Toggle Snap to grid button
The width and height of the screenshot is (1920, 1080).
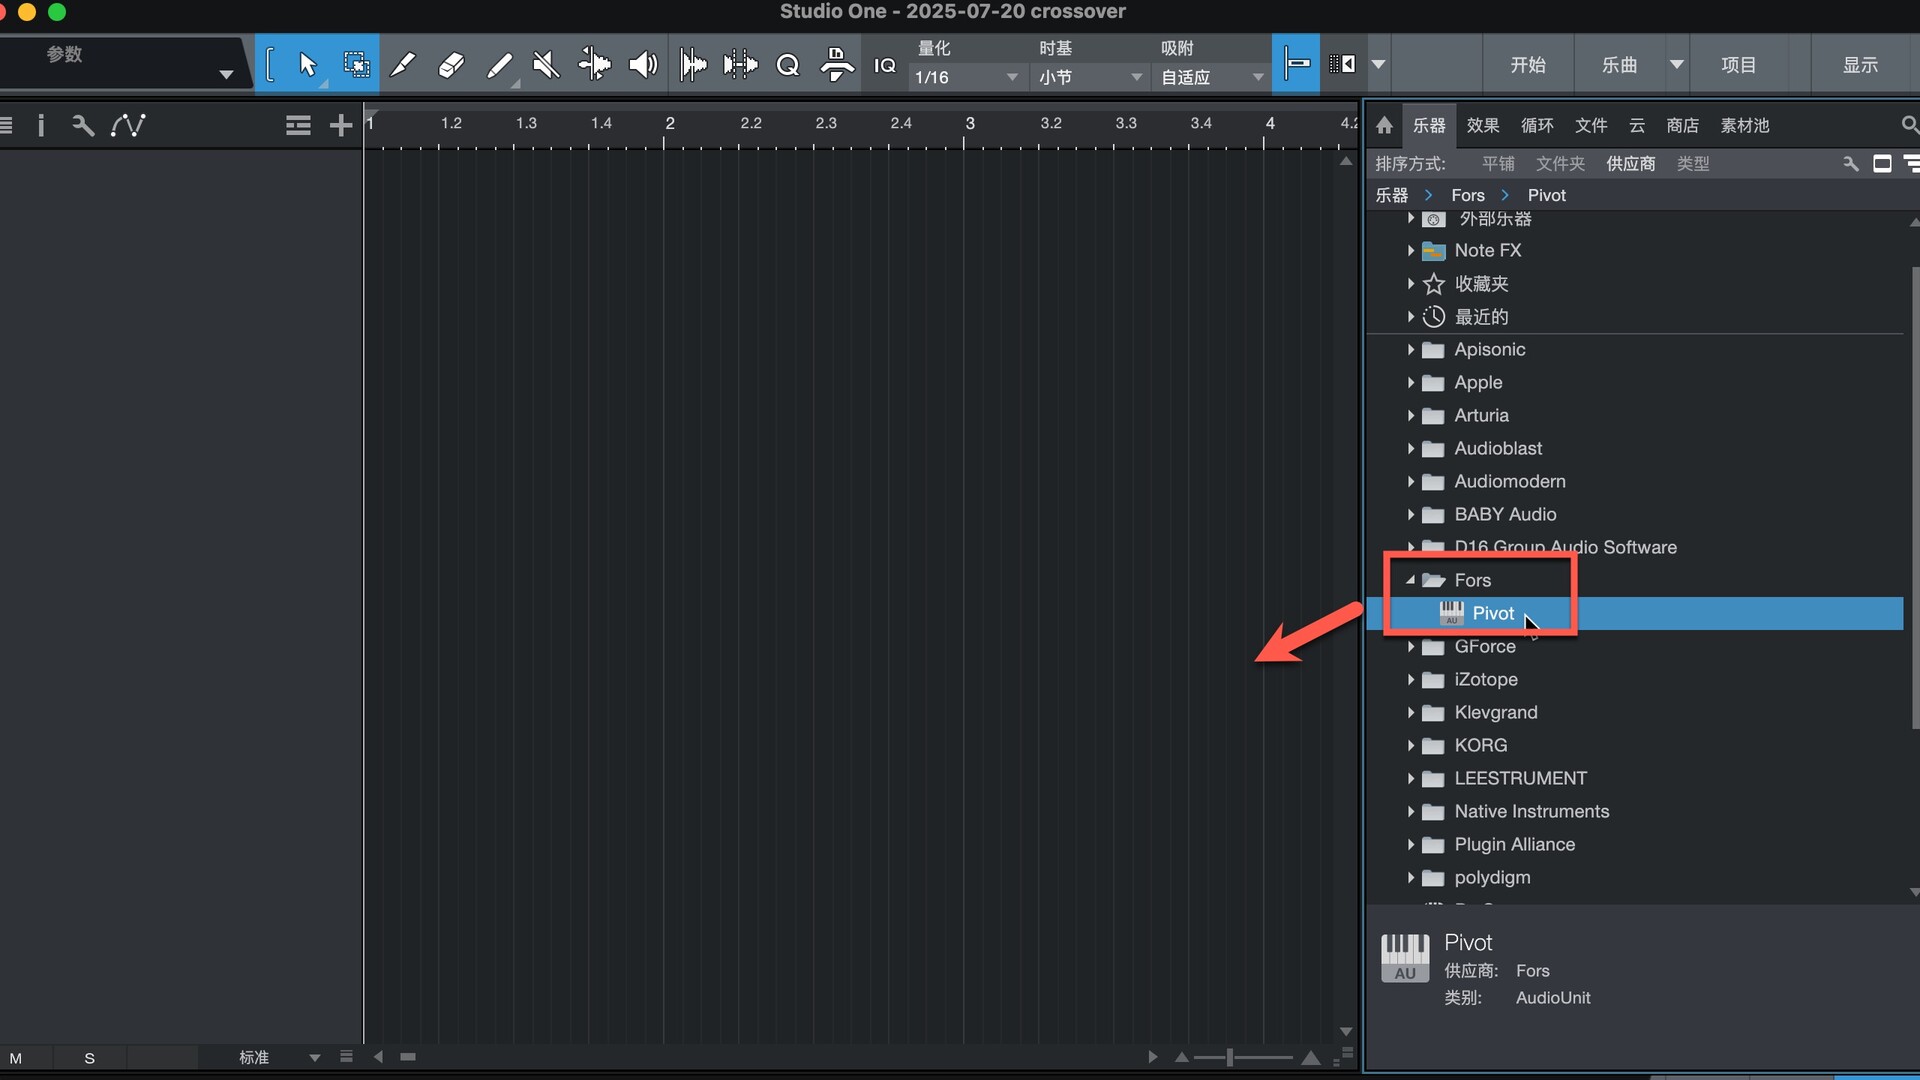1296,64
